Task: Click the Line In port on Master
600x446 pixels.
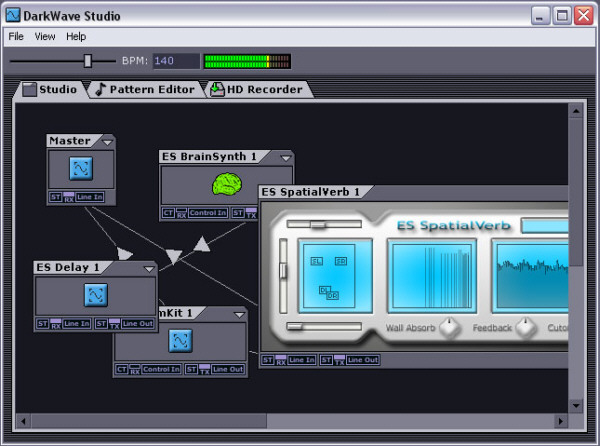Action: [x=89, y=197]
